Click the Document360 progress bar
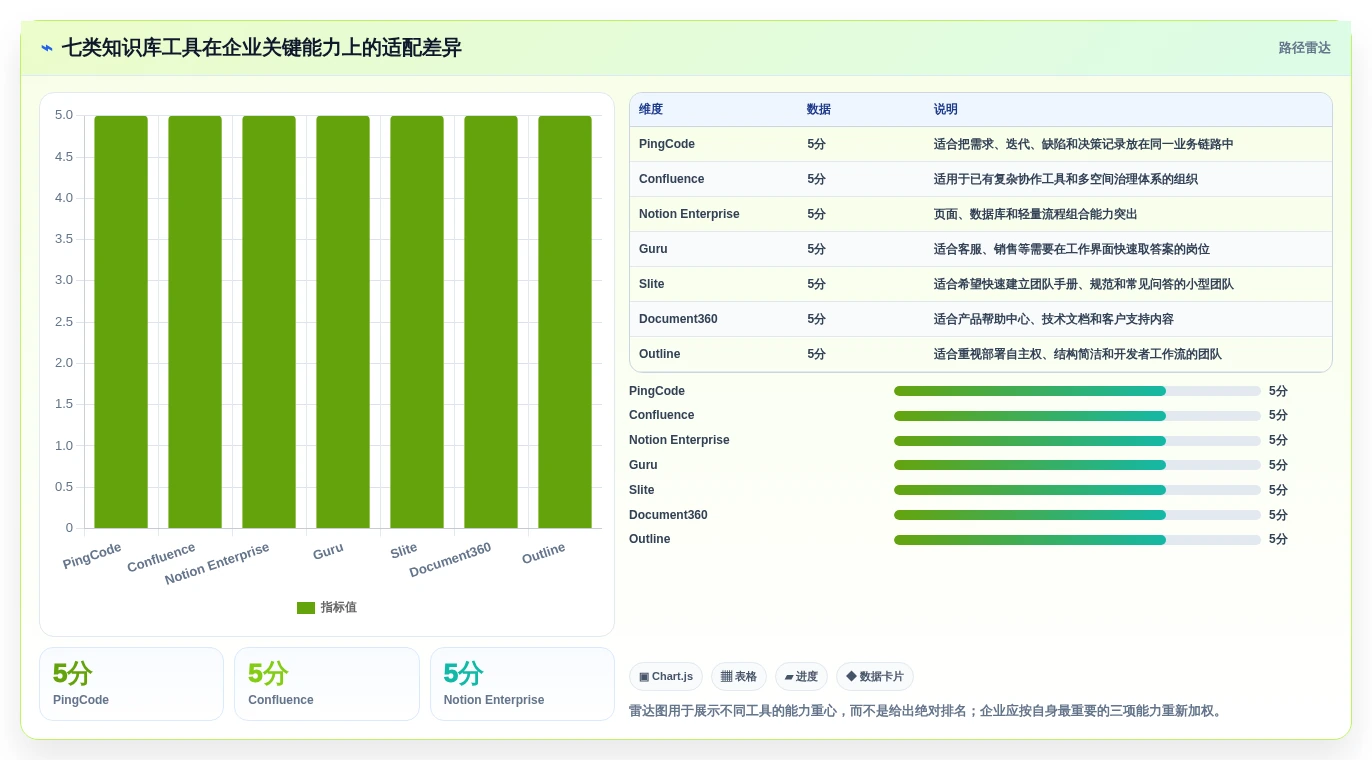 [1077, 515]
